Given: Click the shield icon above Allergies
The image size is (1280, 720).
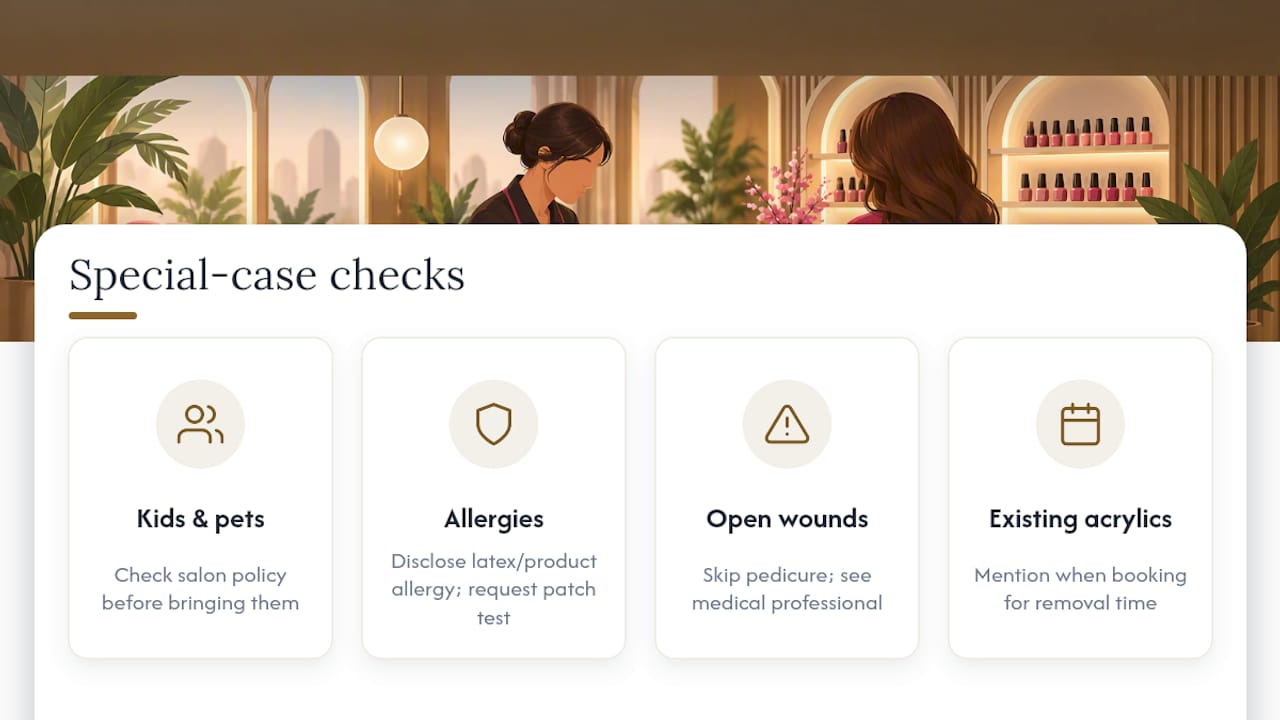Looking at the screenshot, I should (x=493, y=424).
